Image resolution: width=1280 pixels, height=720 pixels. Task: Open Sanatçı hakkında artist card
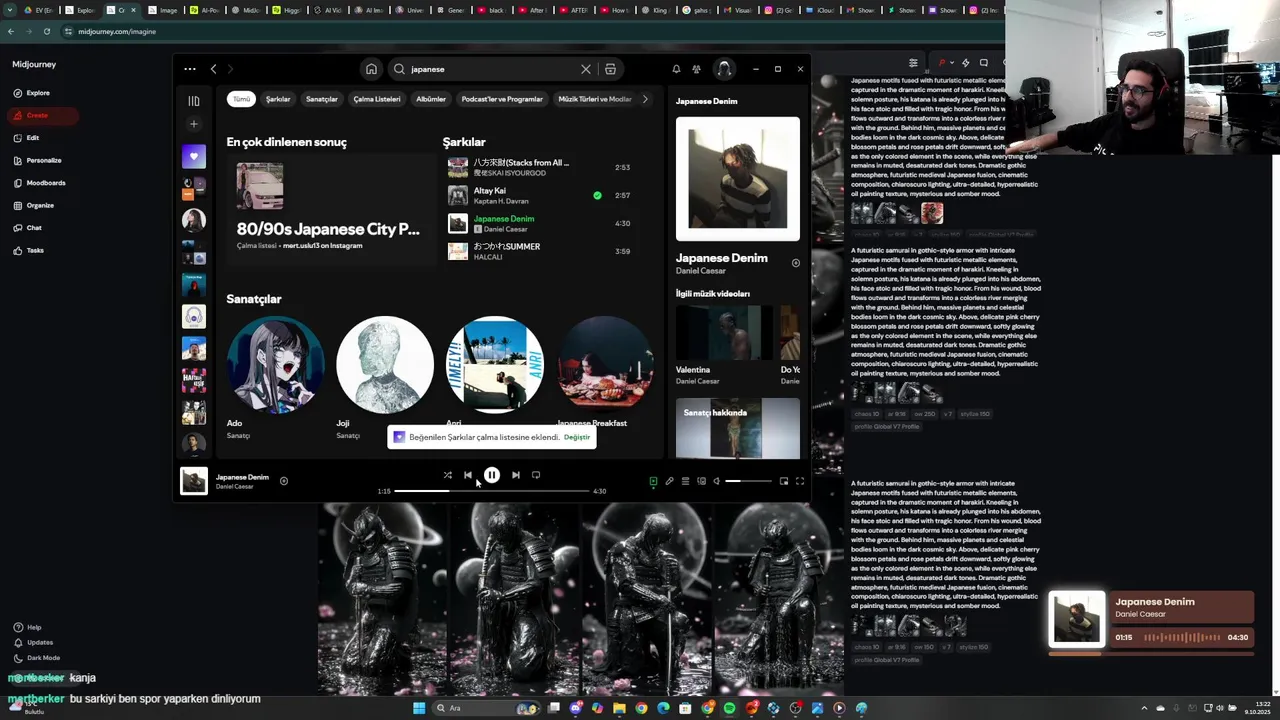tap(738, 428)
